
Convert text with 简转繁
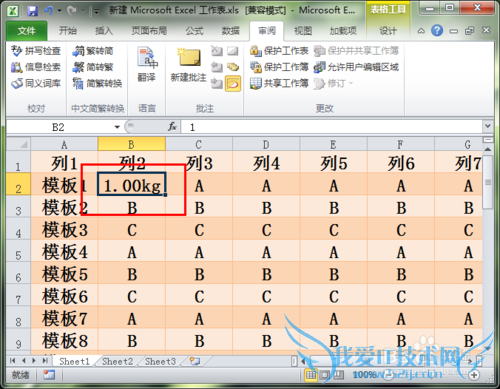point(93,67)
